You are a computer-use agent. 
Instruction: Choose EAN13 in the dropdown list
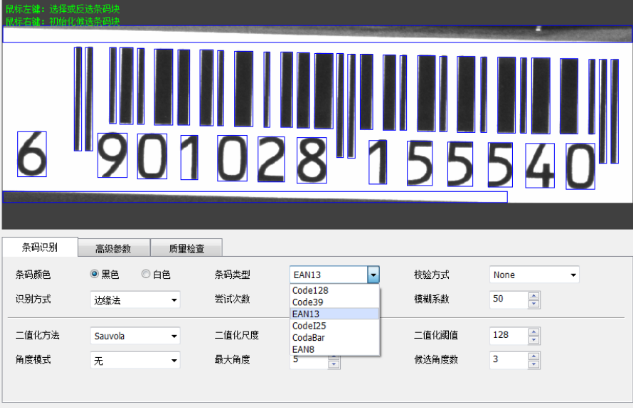click(335, 314)
